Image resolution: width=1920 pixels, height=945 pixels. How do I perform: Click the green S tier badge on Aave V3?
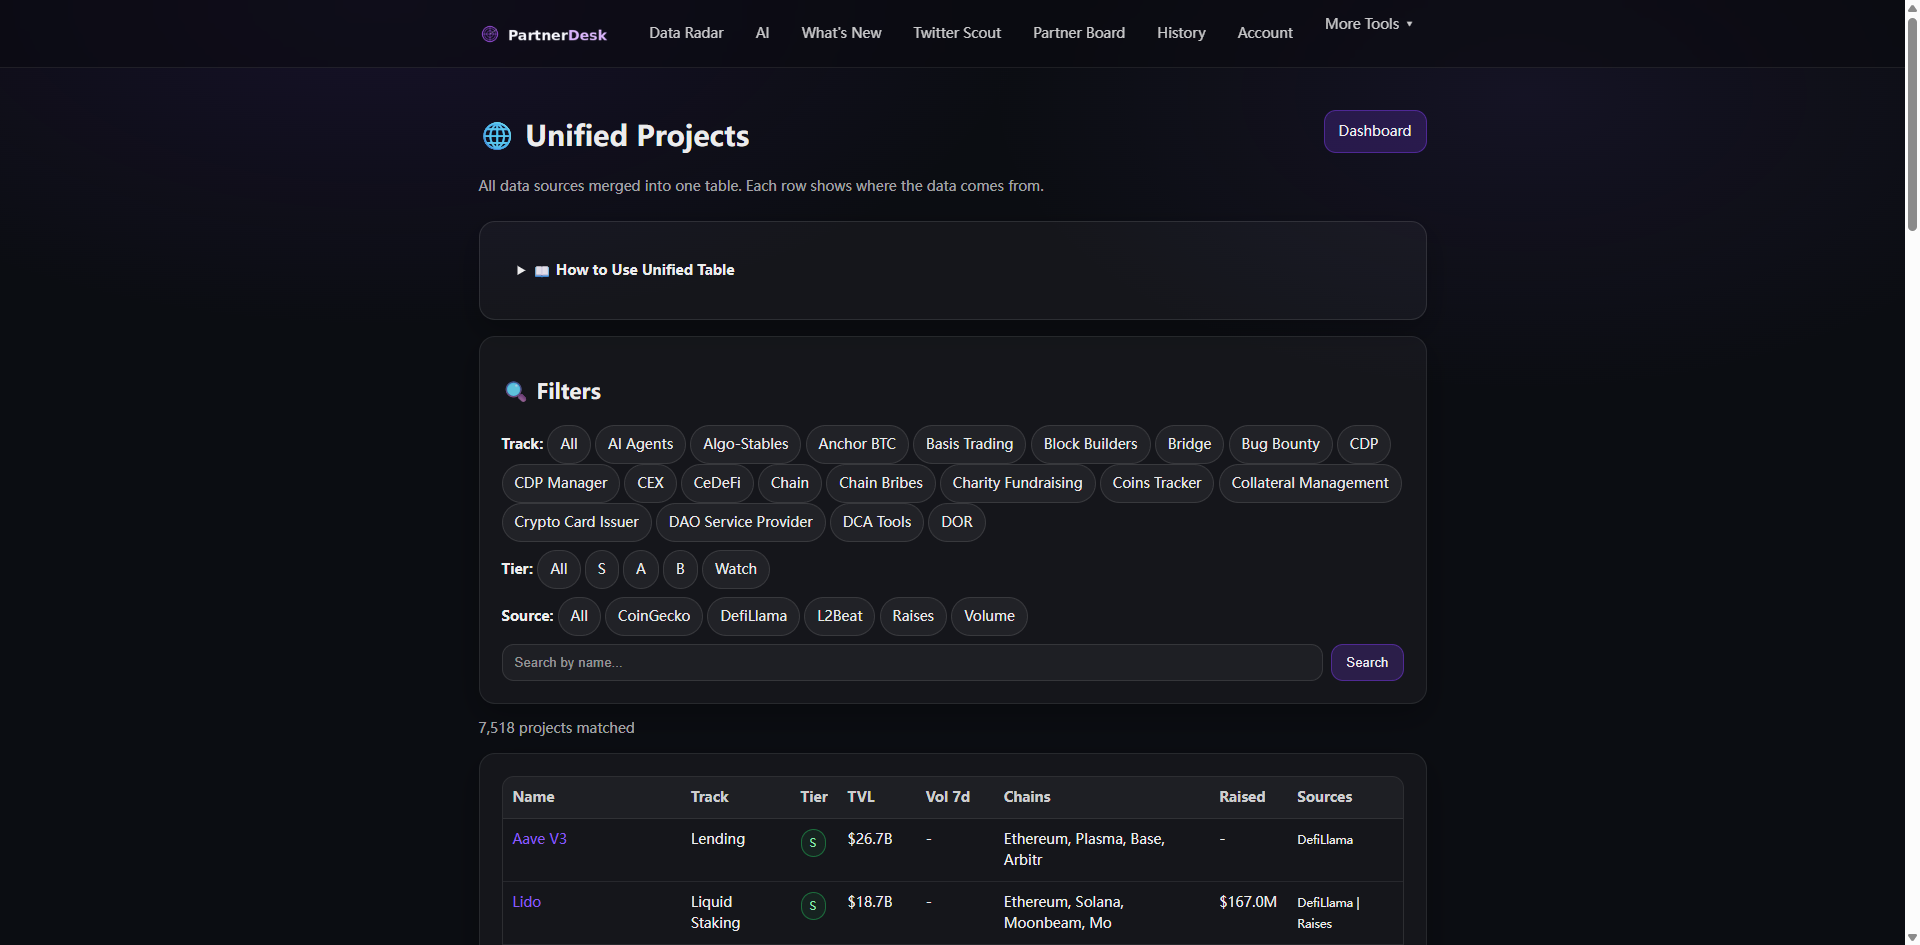click(x=813, y=842)
